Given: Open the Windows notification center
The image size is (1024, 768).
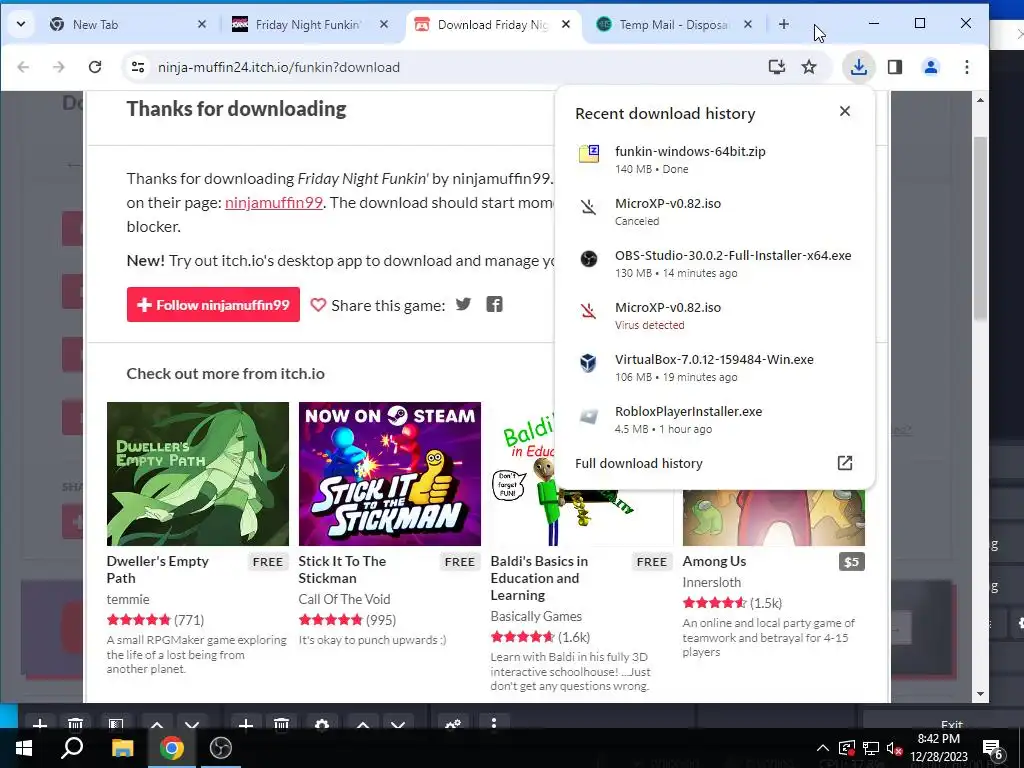Looking at the screenshot, I should pyautogui.click(x=992, y=748).
